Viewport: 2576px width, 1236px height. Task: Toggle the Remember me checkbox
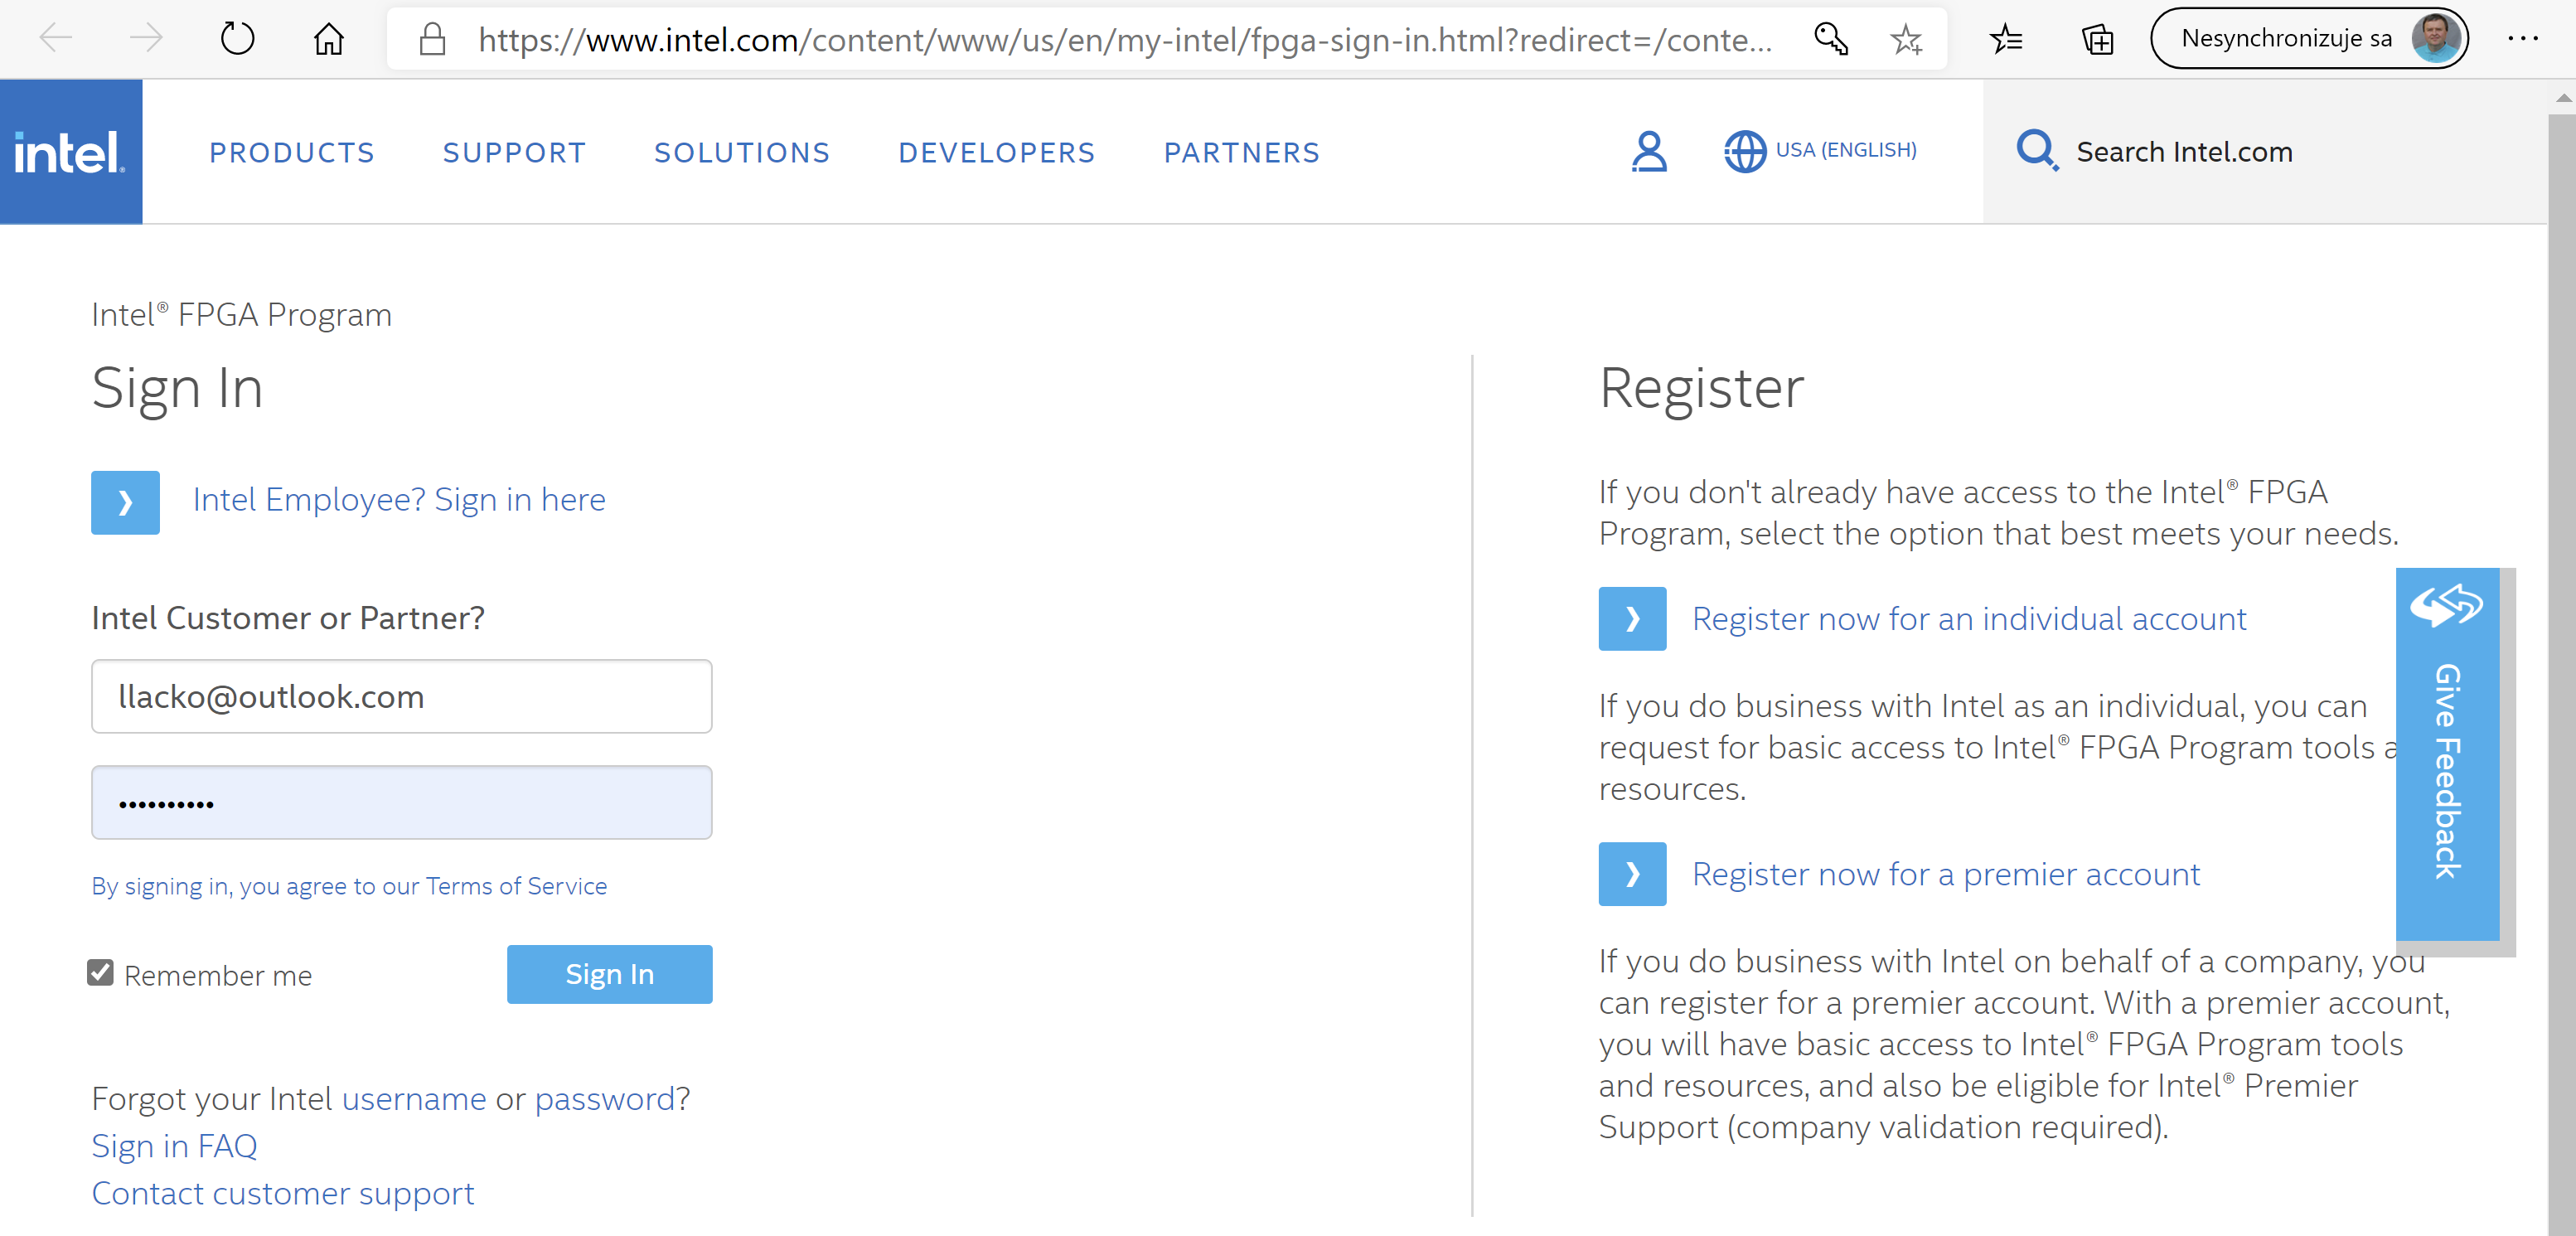tap(100, 972)
